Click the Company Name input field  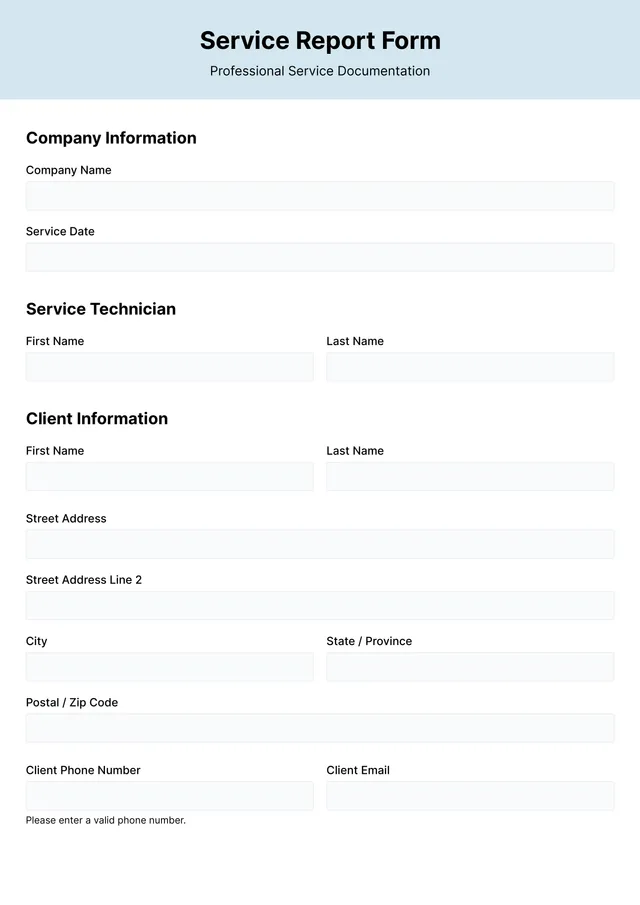320,195
